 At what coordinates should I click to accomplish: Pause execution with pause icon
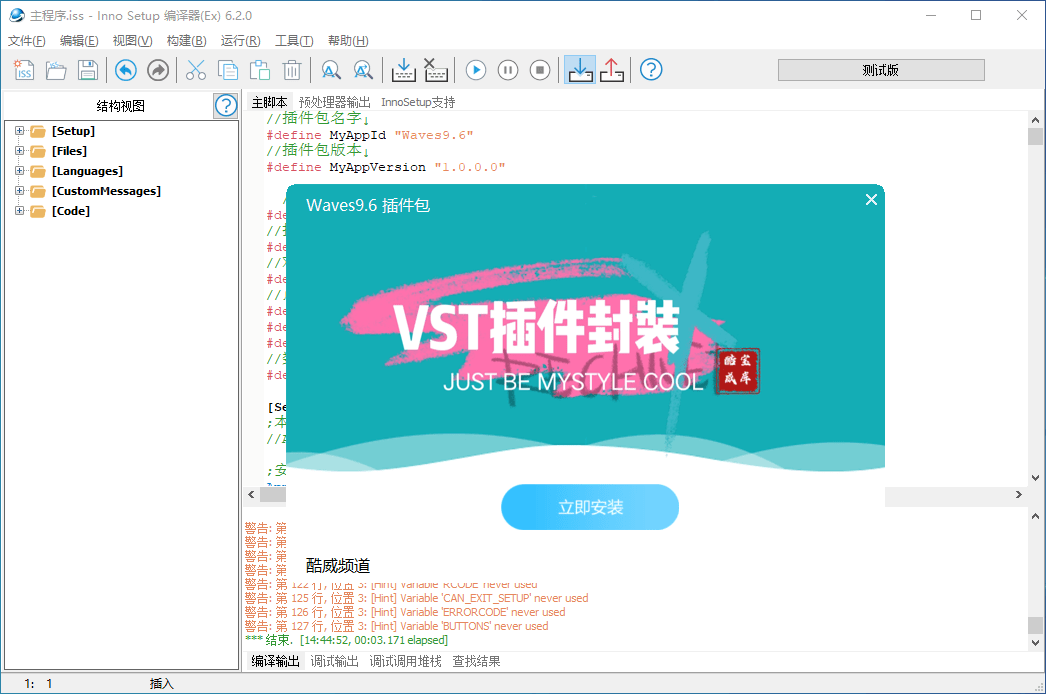tap(508, 70)
